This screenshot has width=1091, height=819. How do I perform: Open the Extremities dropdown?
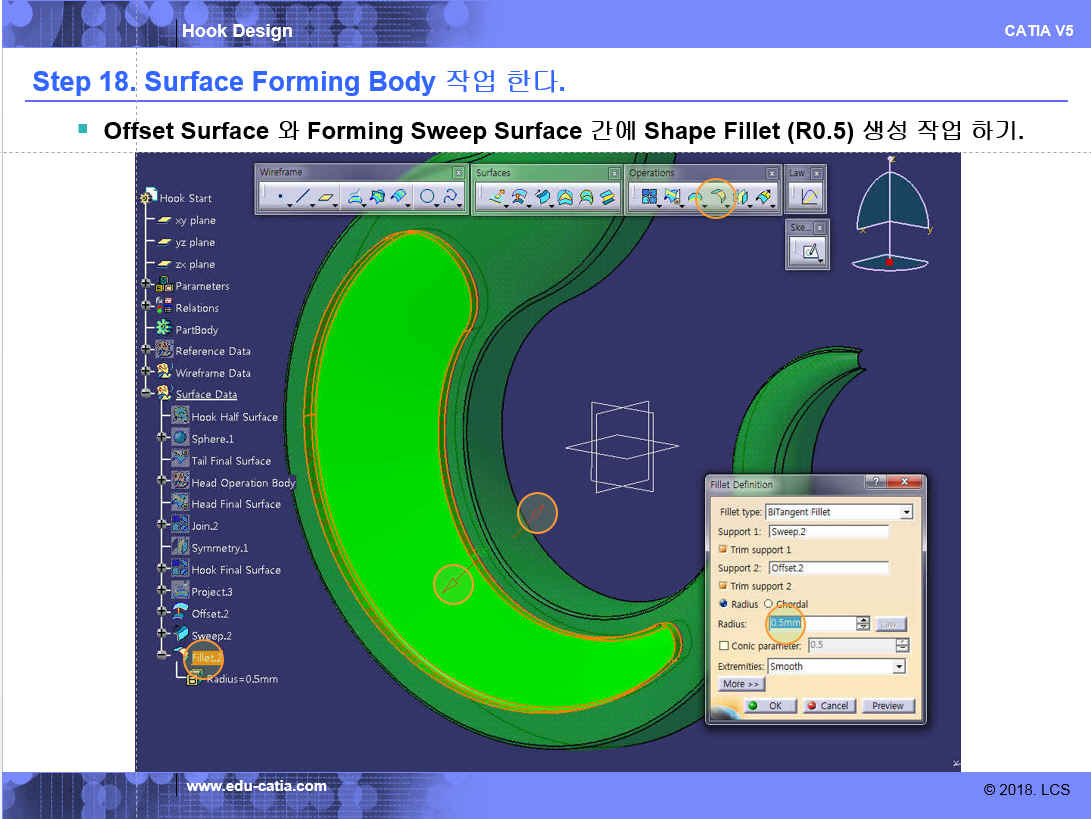[x=898, y=667]
